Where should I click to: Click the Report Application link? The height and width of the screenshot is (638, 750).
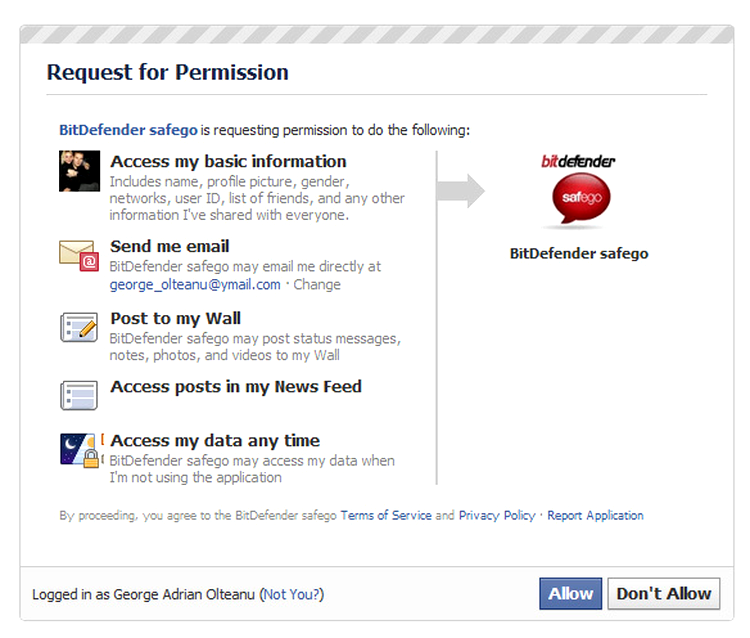click(x=596, y=516)
